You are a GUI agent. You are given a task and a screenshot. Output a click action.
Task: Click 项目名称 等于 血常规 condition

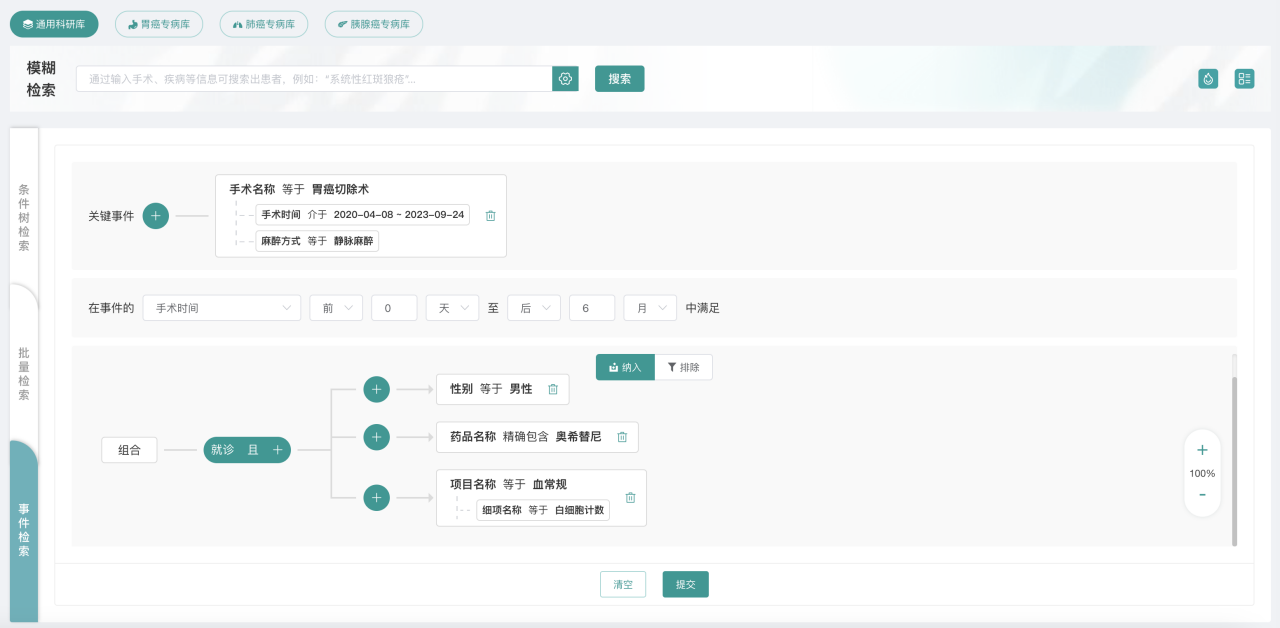tap(509, 484)
